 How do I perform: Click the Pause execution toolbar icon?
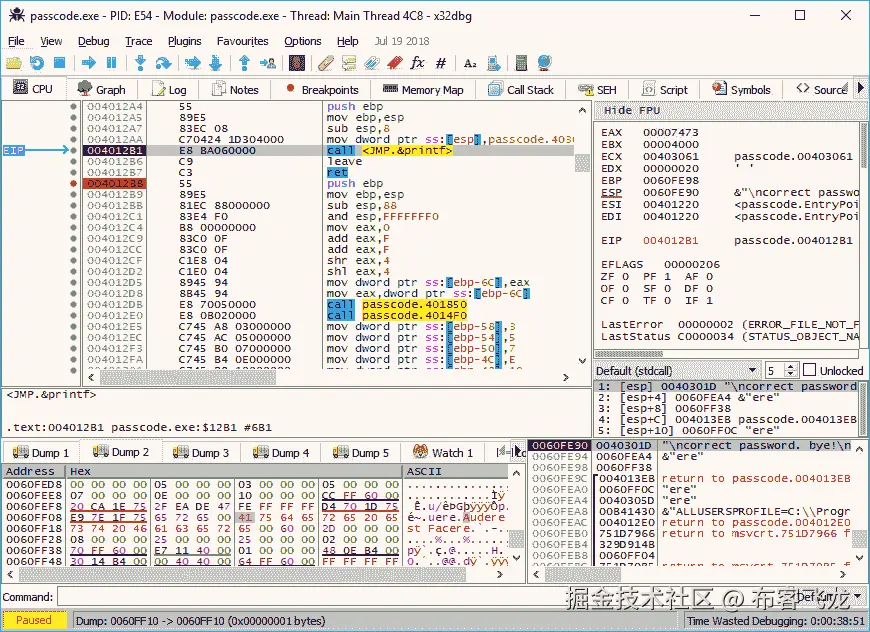(x=113, y=63)
